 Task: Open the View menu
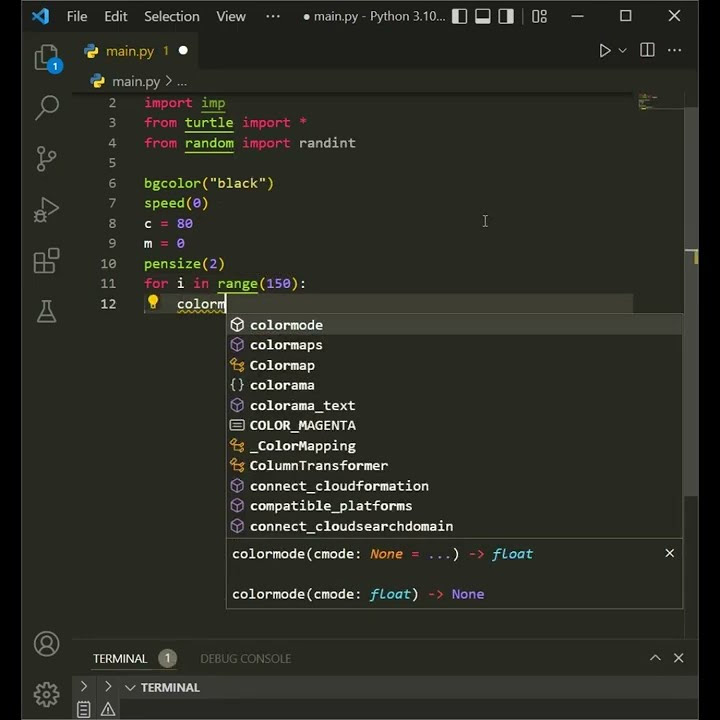231,17
